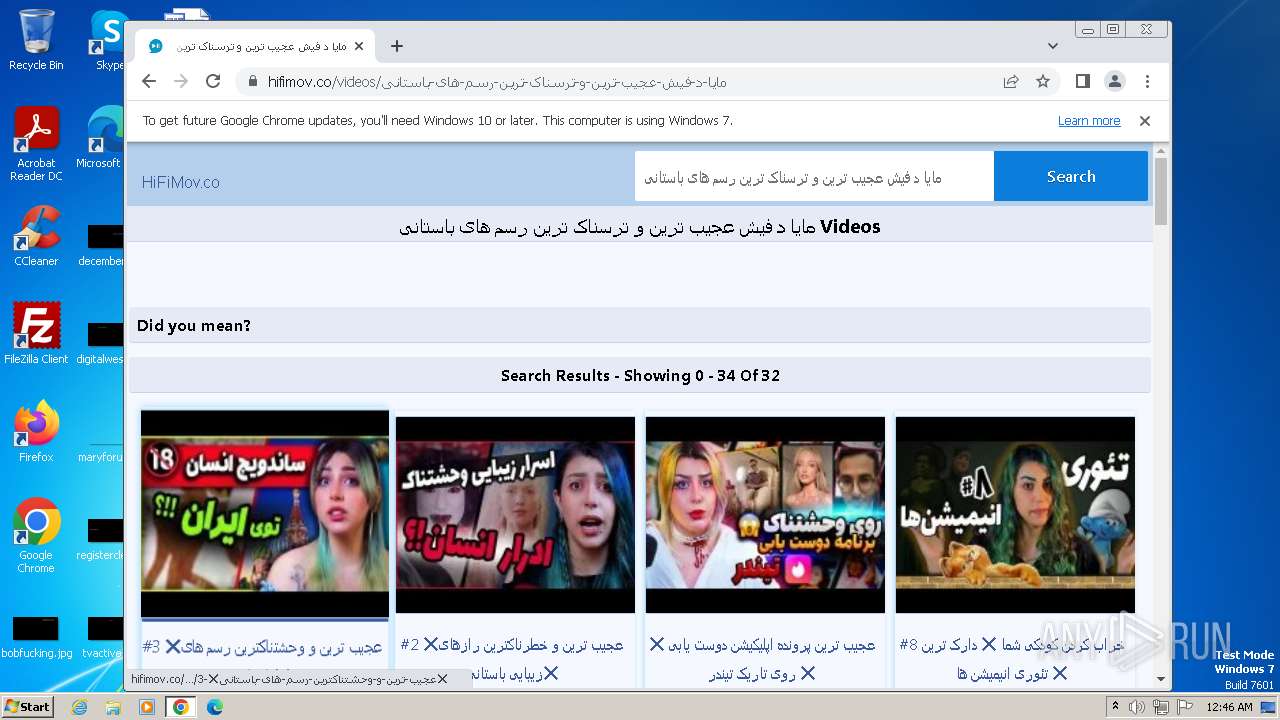The image size is (1280, 720).
Task: Reload the page with the refresh icon
Action: click(x=213, y=82)
